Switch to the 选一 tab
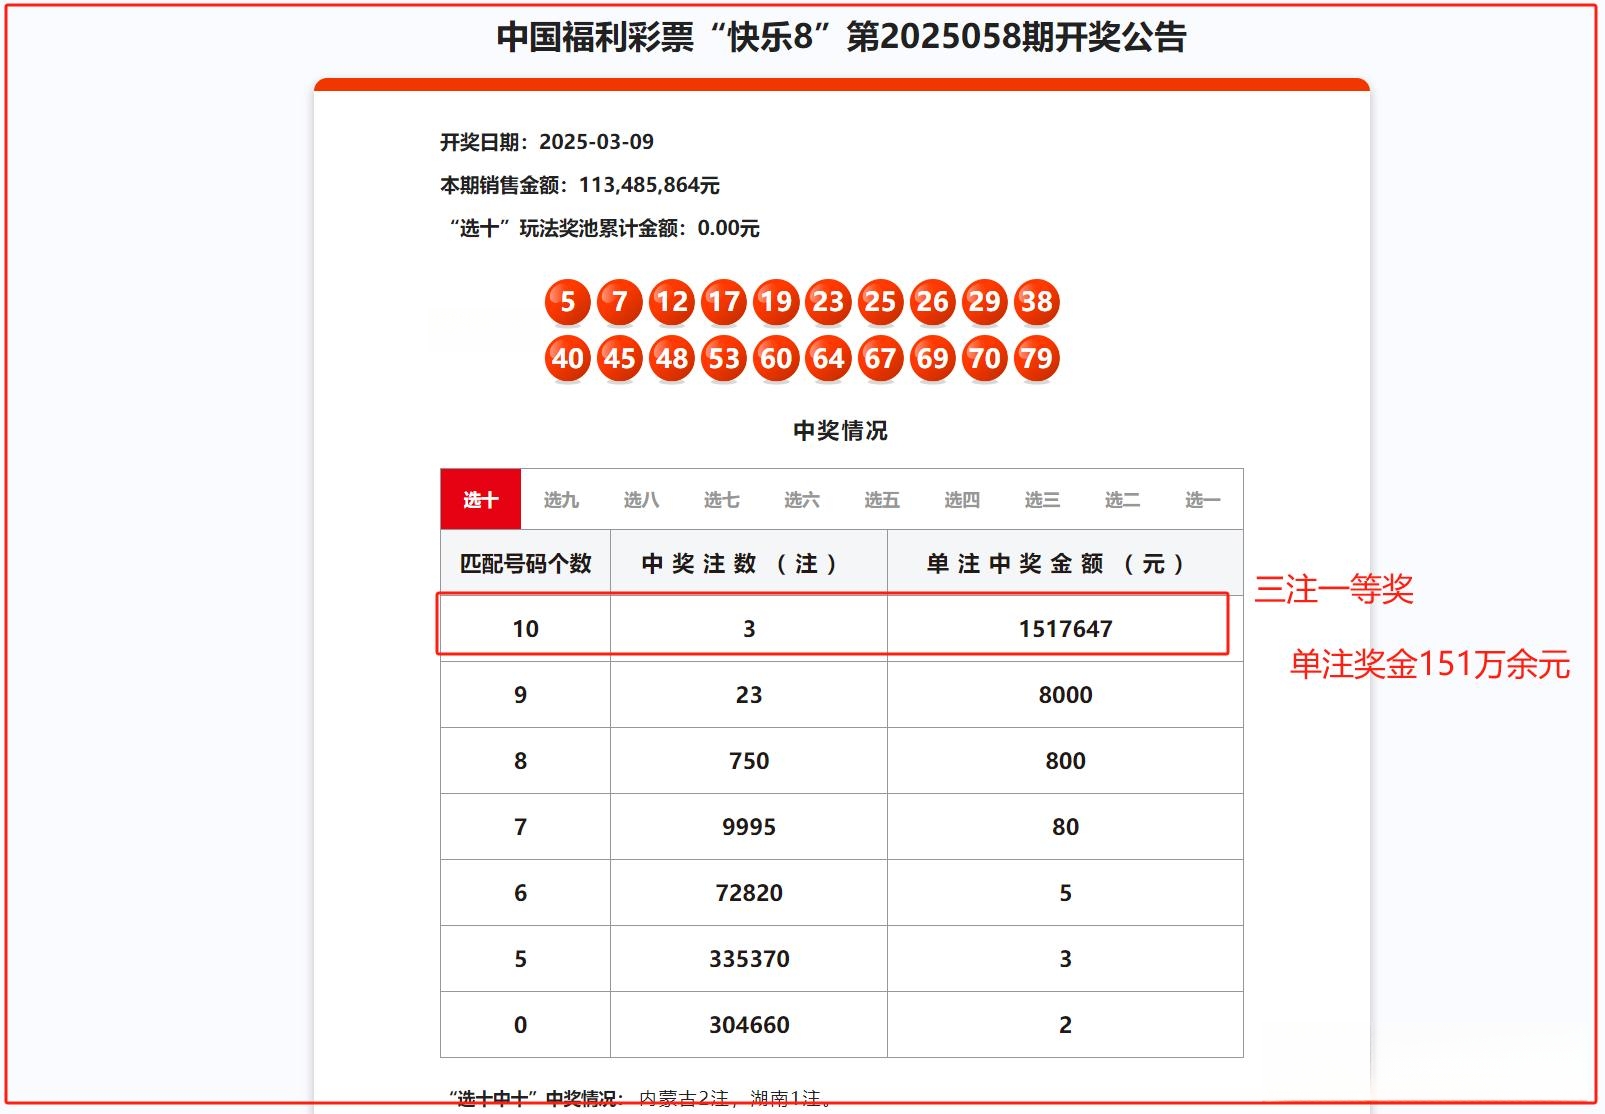 click(1202, 499)
